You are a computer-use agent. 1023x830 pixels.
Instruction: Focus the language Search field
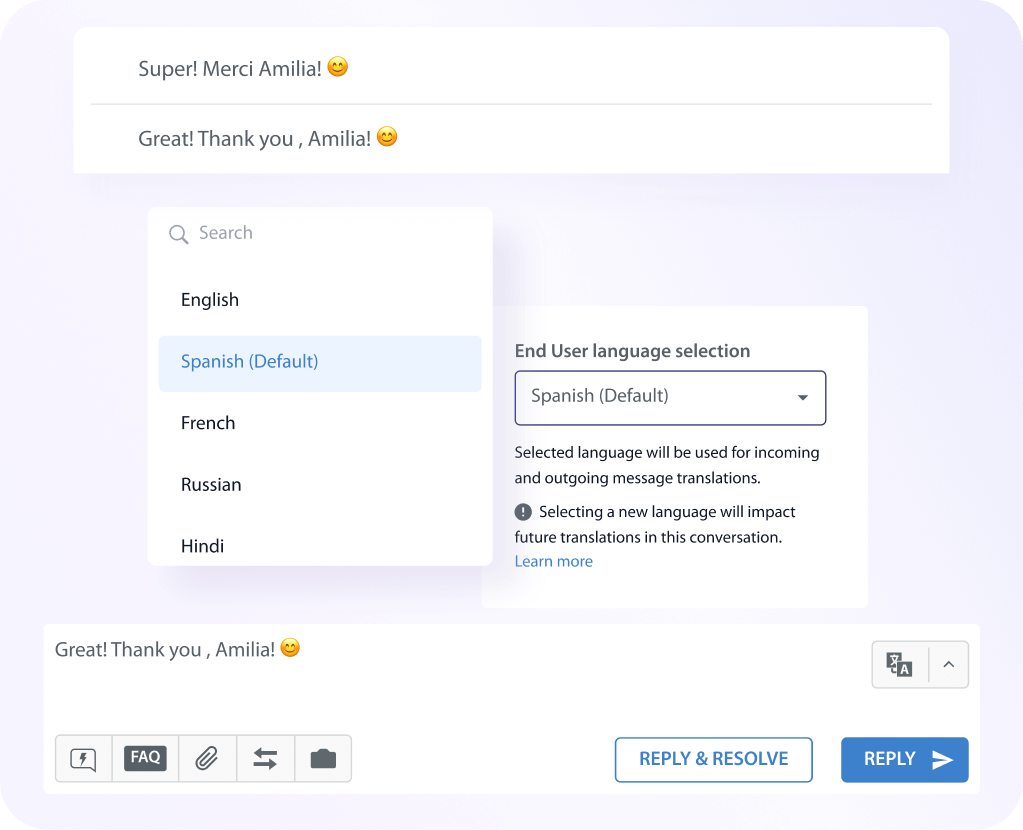click(x=330, y=233)
